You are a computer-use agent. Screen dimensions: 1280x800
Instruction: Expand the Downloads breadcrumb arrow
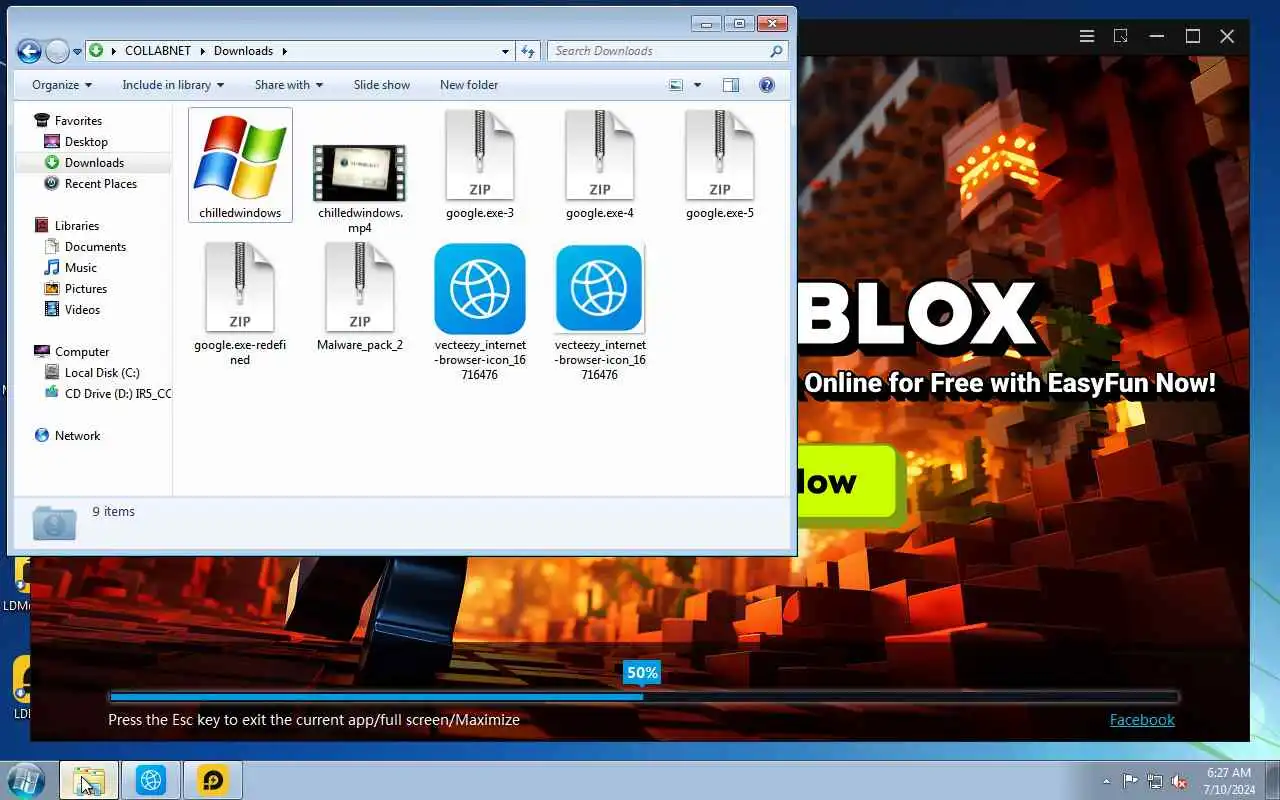284,51
